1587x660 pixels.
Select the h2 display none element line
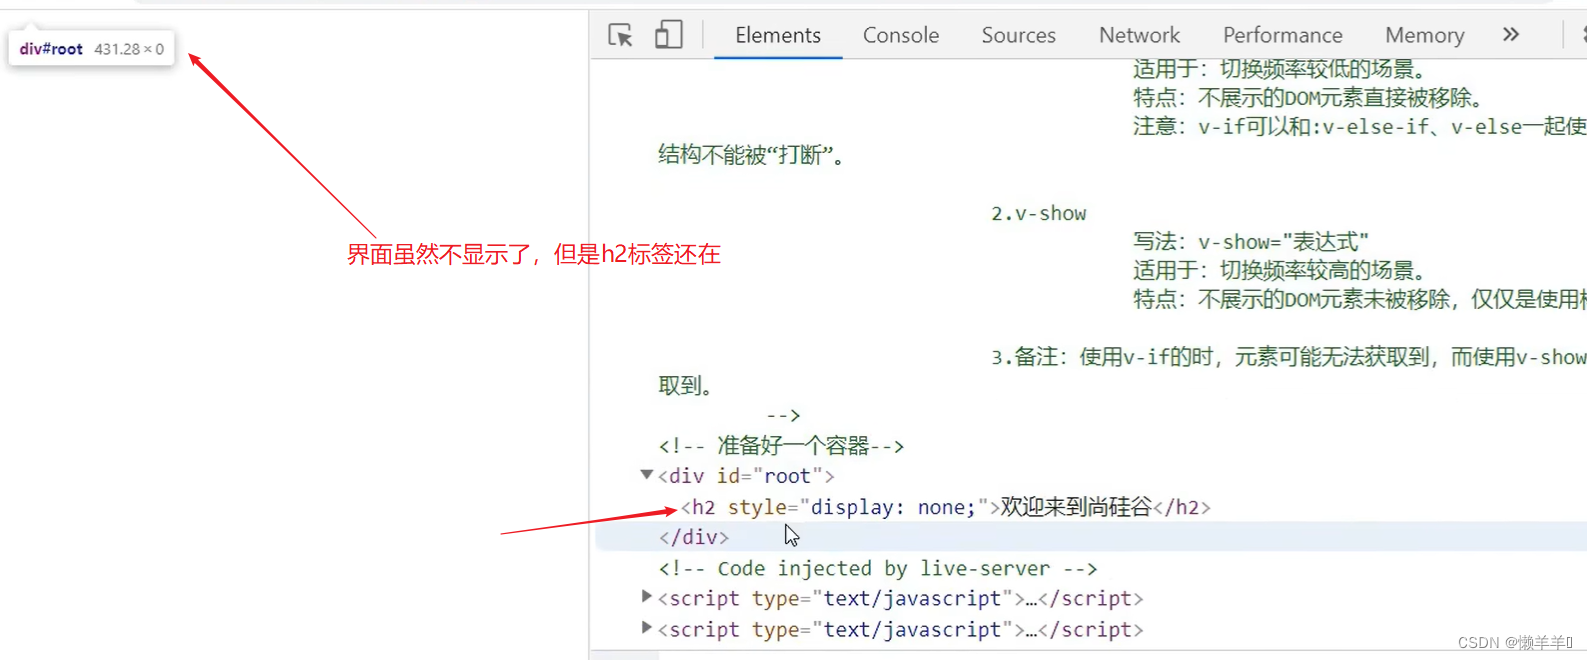pos(945,507)
